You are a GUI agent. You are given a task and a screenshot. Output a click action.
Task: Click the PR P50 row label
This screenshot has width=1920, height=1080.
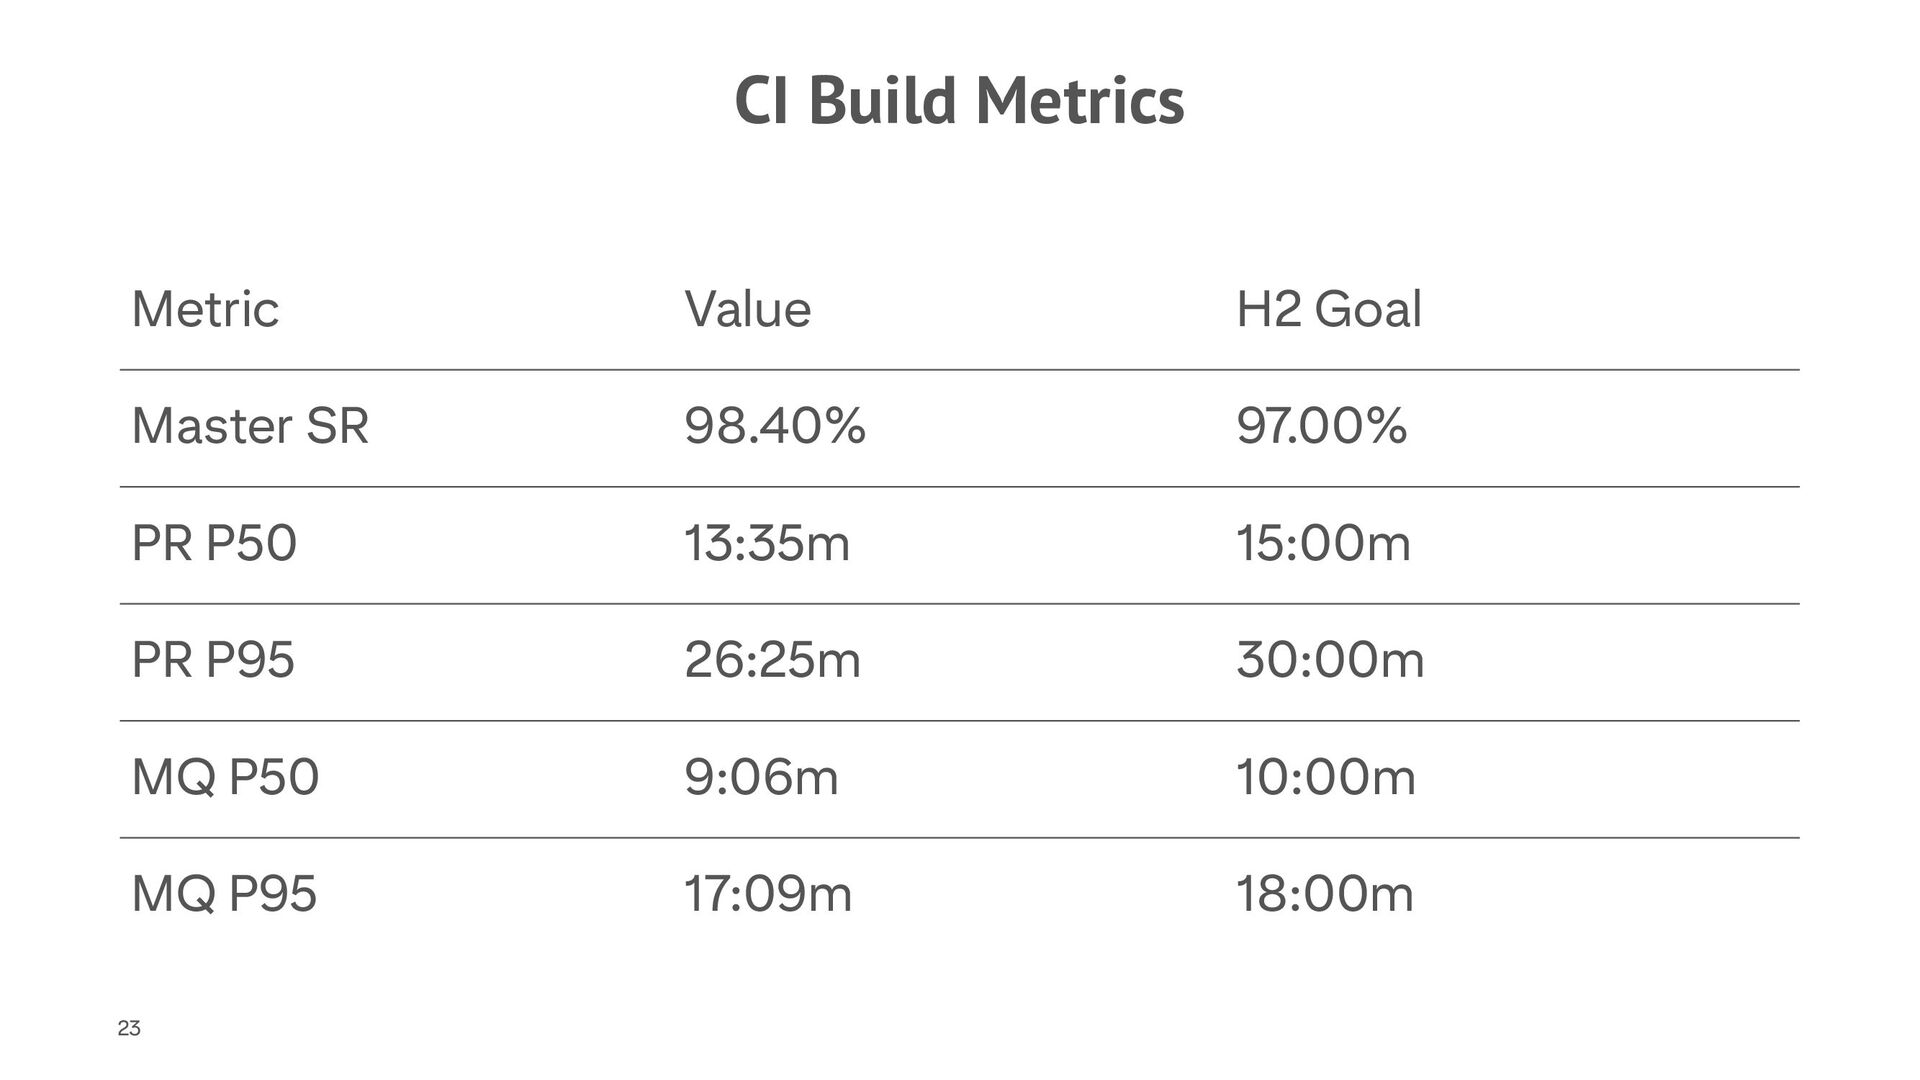click(x=214, y=543)
